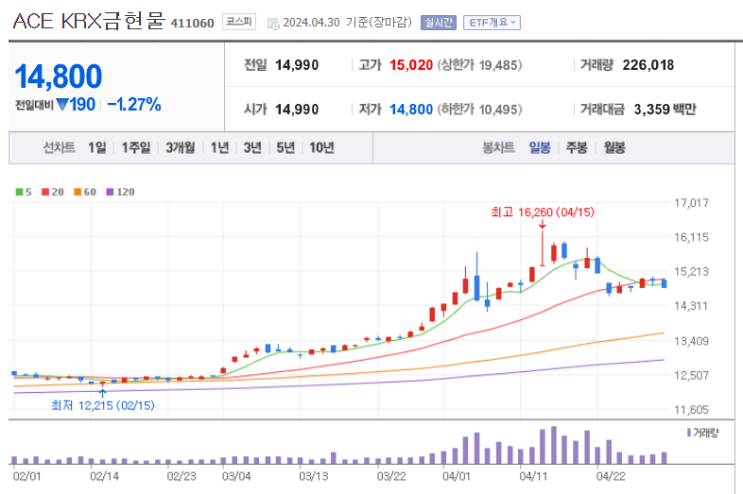Click the ACE KRX금현물 title
Image resolution: width=743 pixels, height=494 pixels.
click(89, 21)
